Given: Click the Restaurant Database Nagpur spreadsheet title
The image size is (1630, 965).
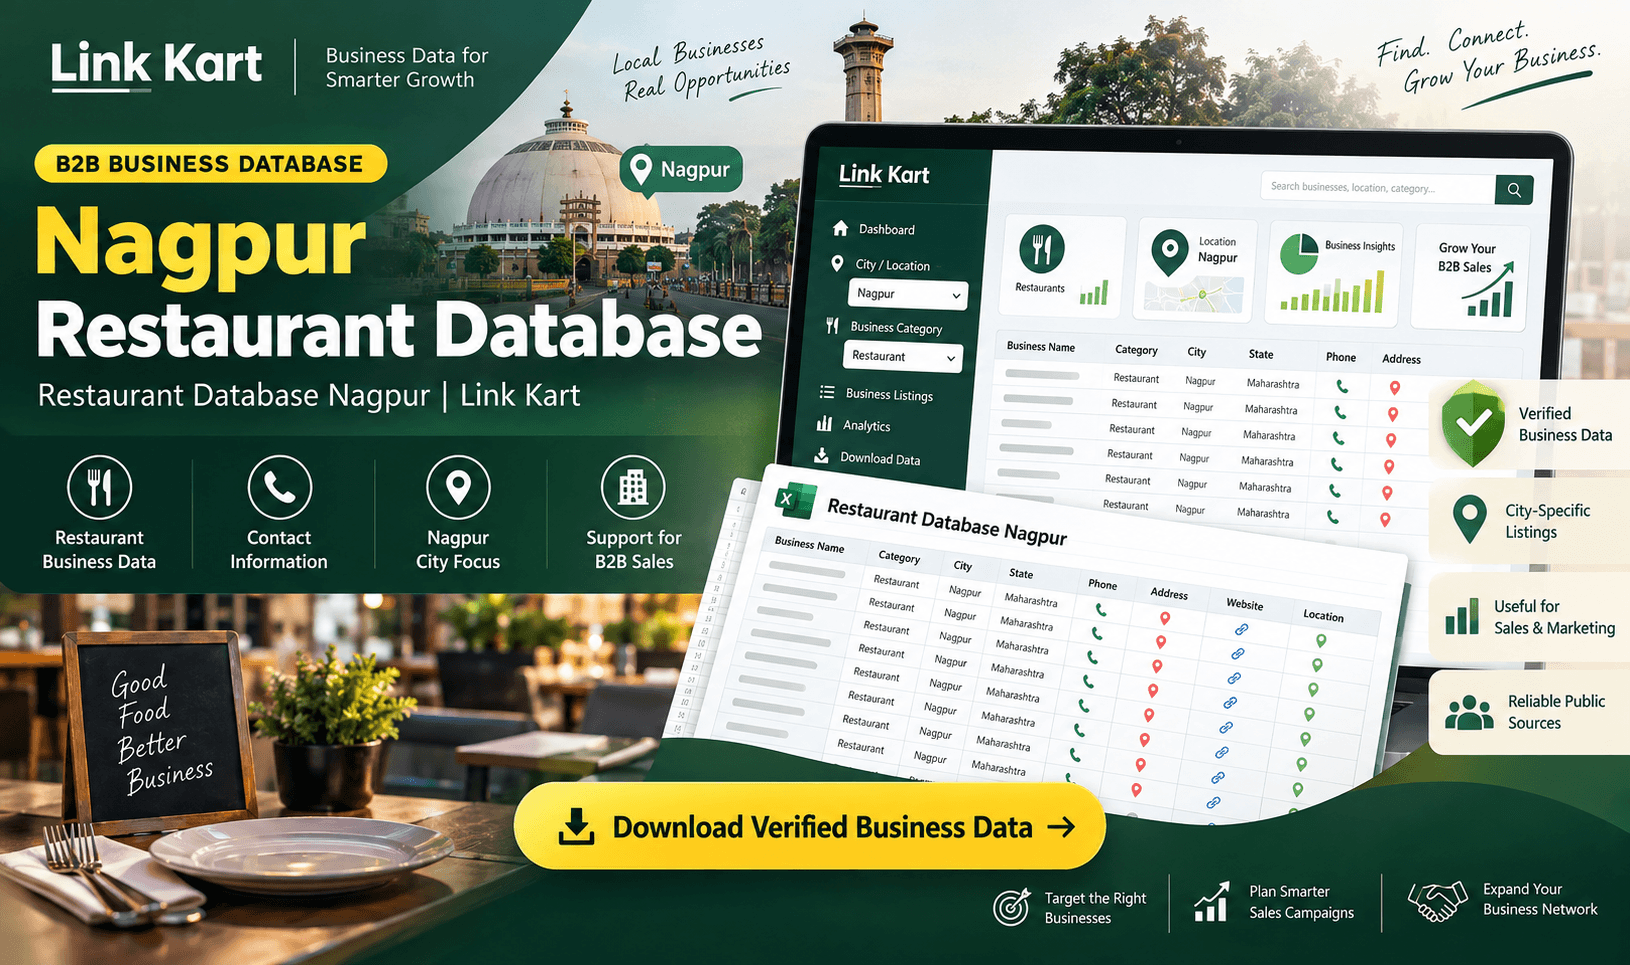Looking at the screenshot, I should (x=946, y=521).
